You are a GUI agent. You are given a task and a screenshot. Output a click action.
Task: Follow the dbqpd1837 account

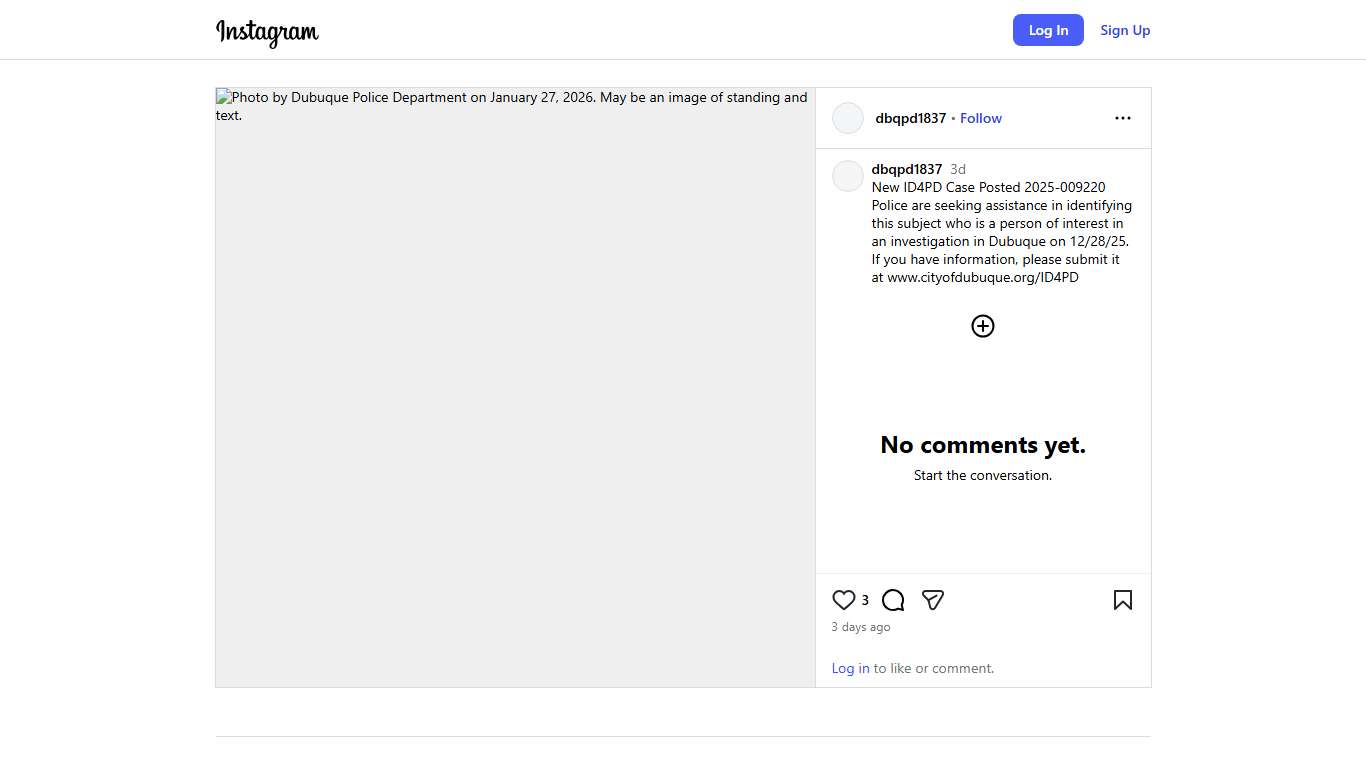[980, 118]
